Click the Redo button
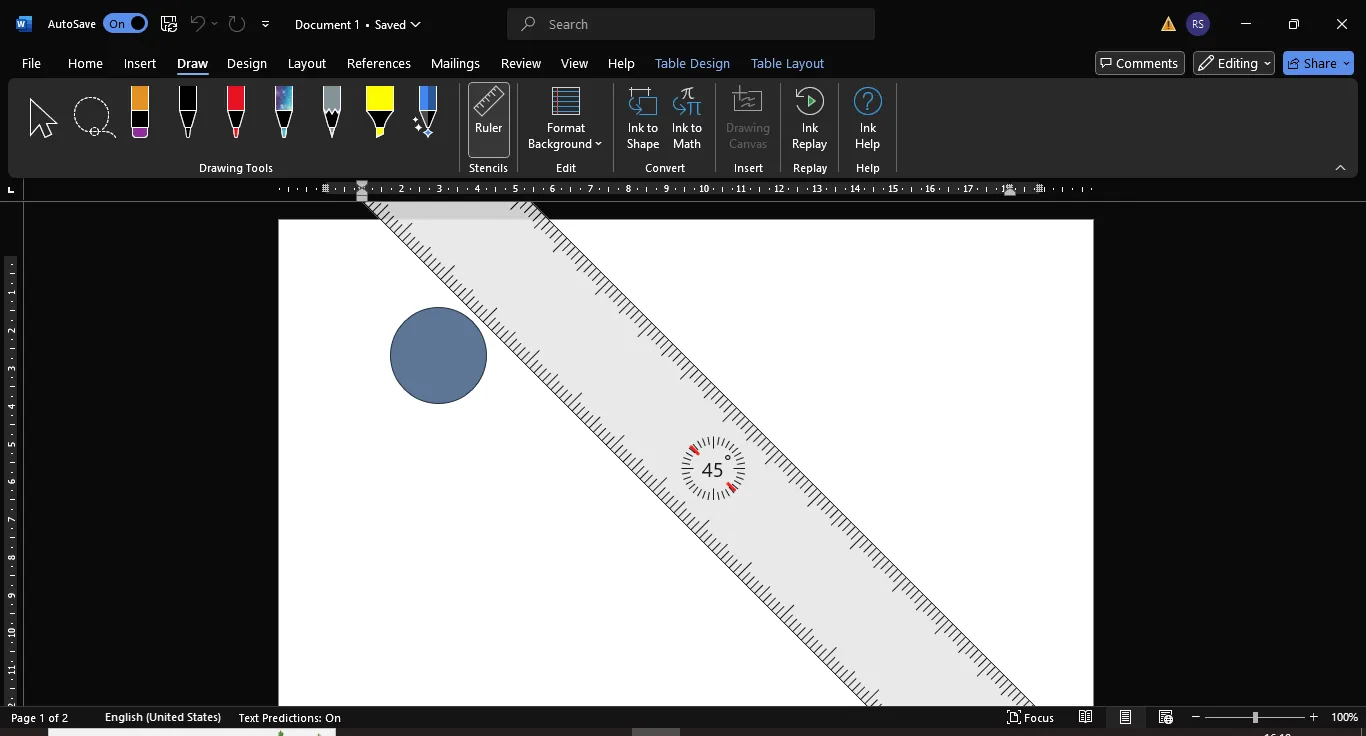Screen dimensions: 1366x736 [237, 24]
